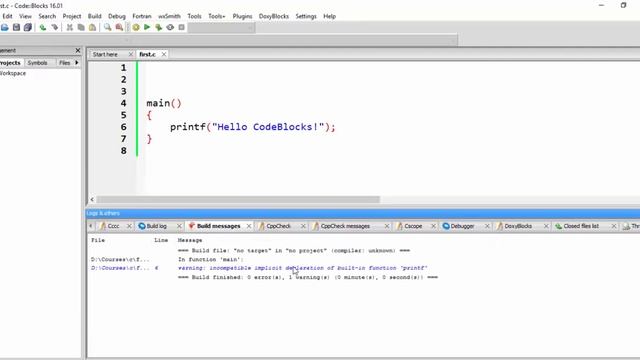Click the Build and run icon
This screenshot has width=640, height=360.
tap(159, 27)
